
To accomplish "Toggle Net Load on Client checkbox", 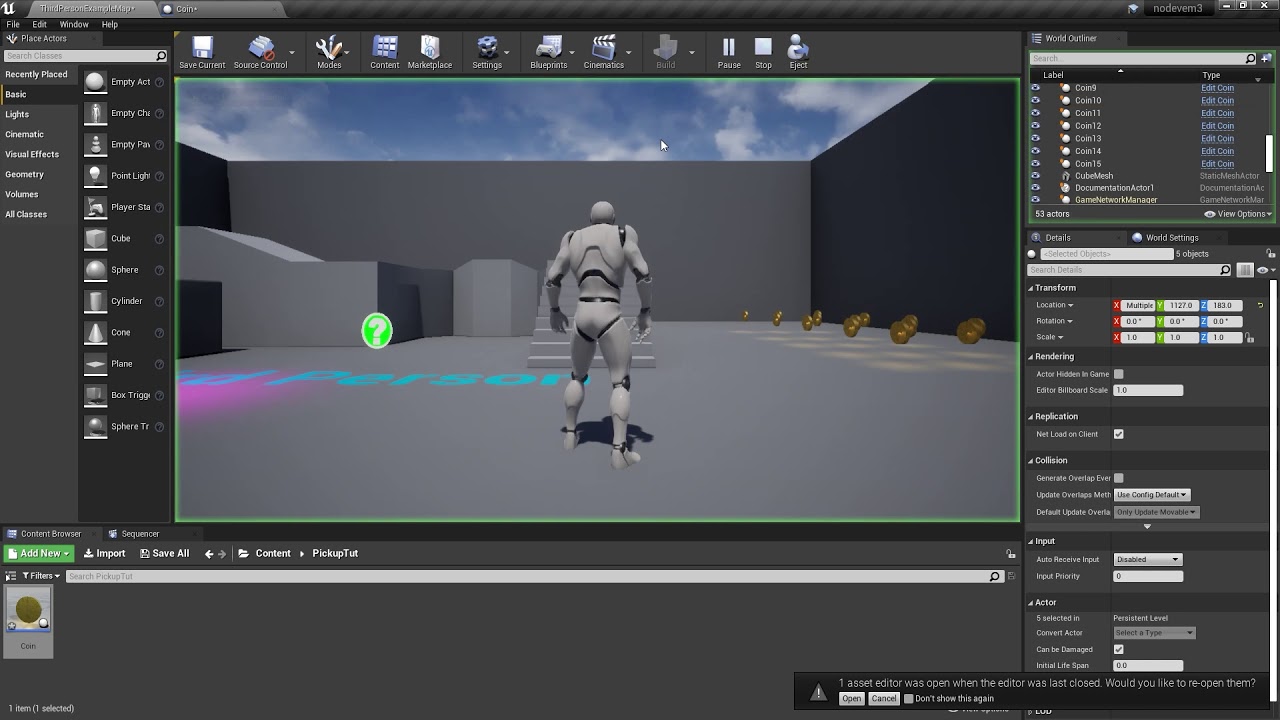I will click(x=1119, y=434).
